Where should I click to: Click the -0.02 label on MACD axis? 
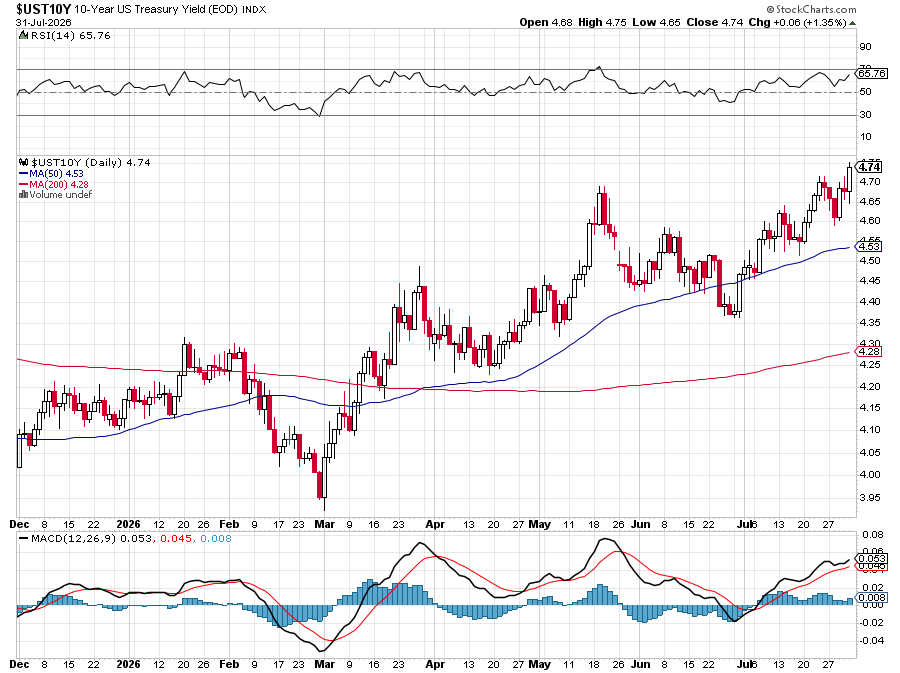pos(871,623)
